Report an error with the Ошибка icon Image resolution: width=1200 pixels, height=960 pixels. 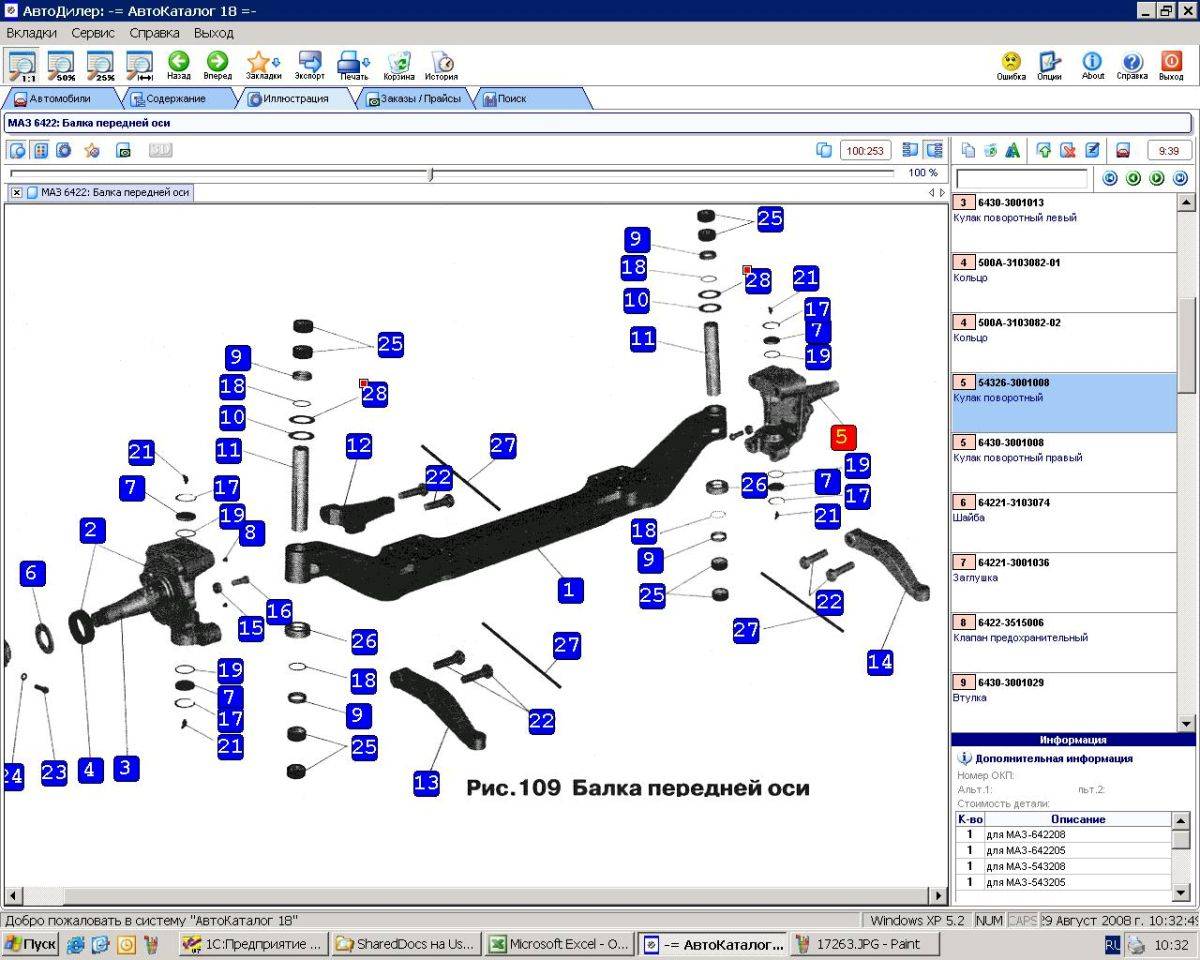click(1011, 65)
